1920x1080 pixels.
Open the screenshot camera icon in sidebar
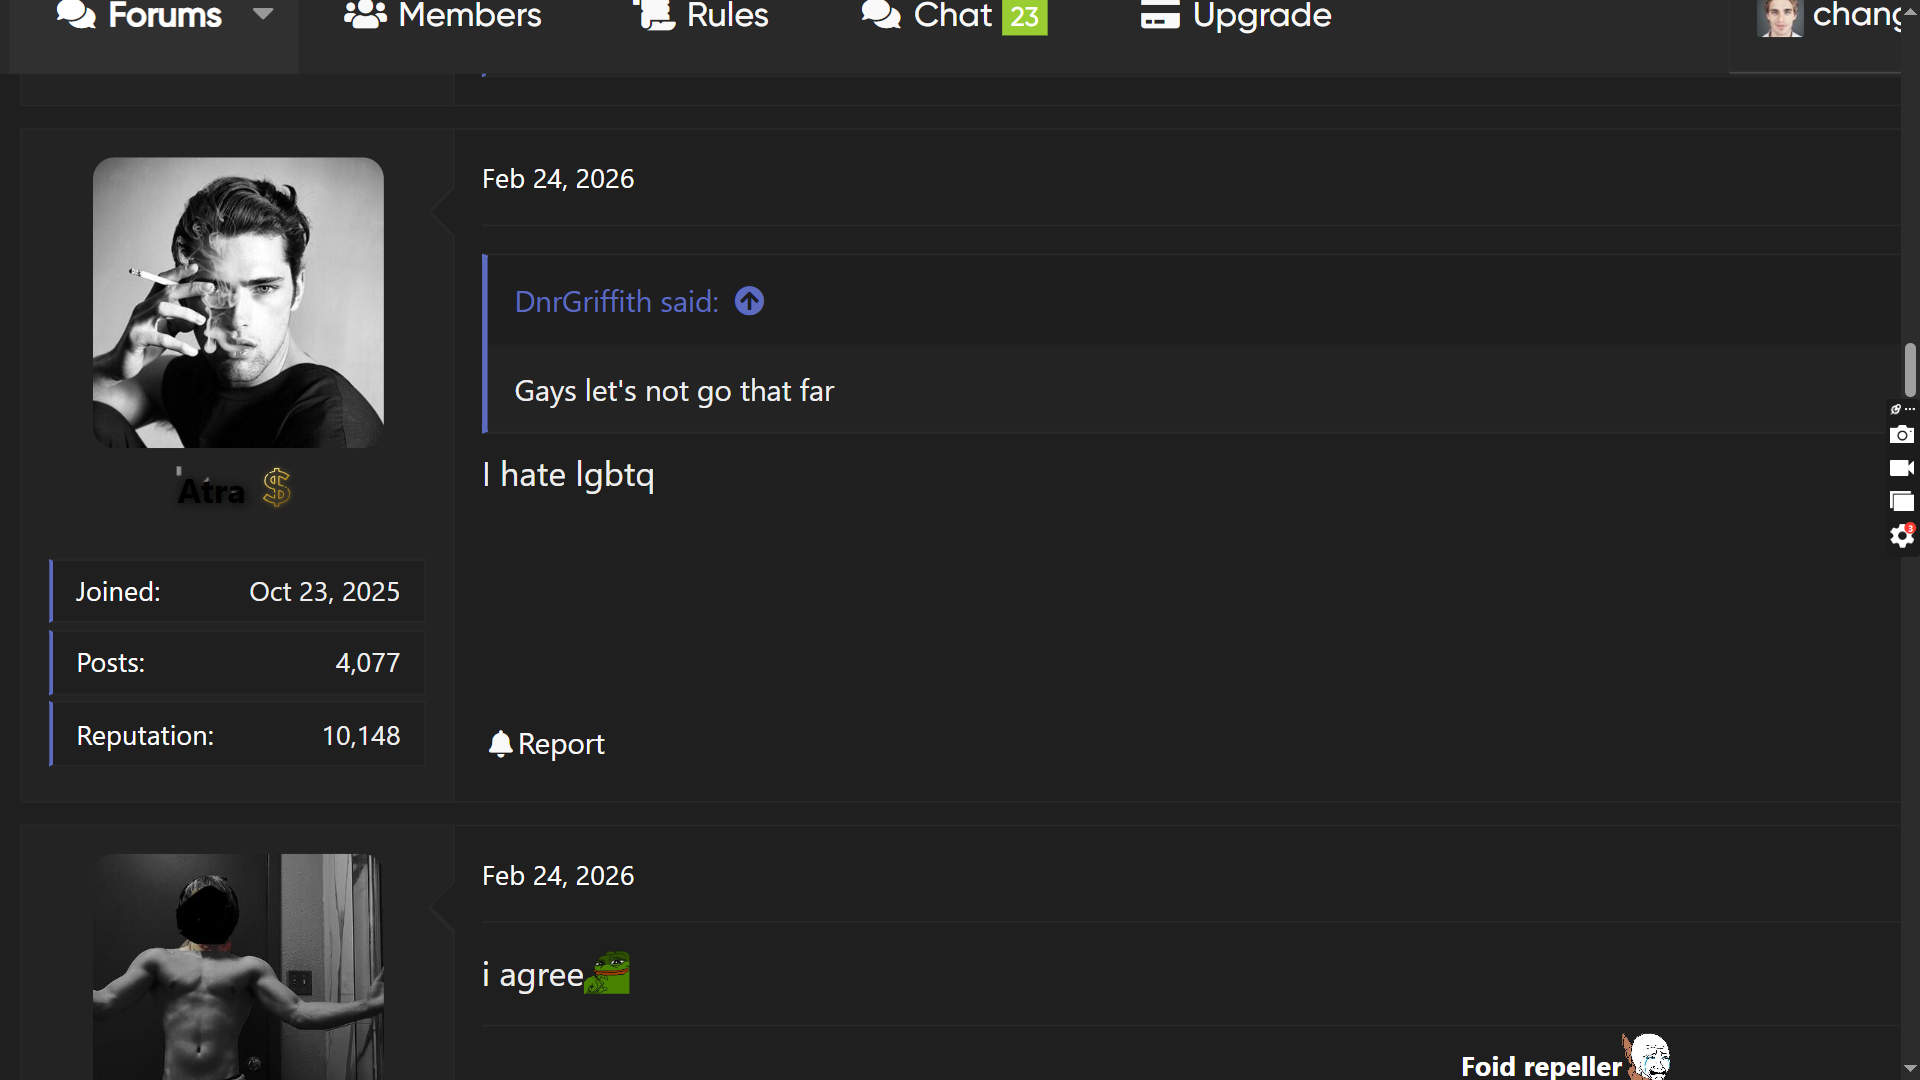1902,435
